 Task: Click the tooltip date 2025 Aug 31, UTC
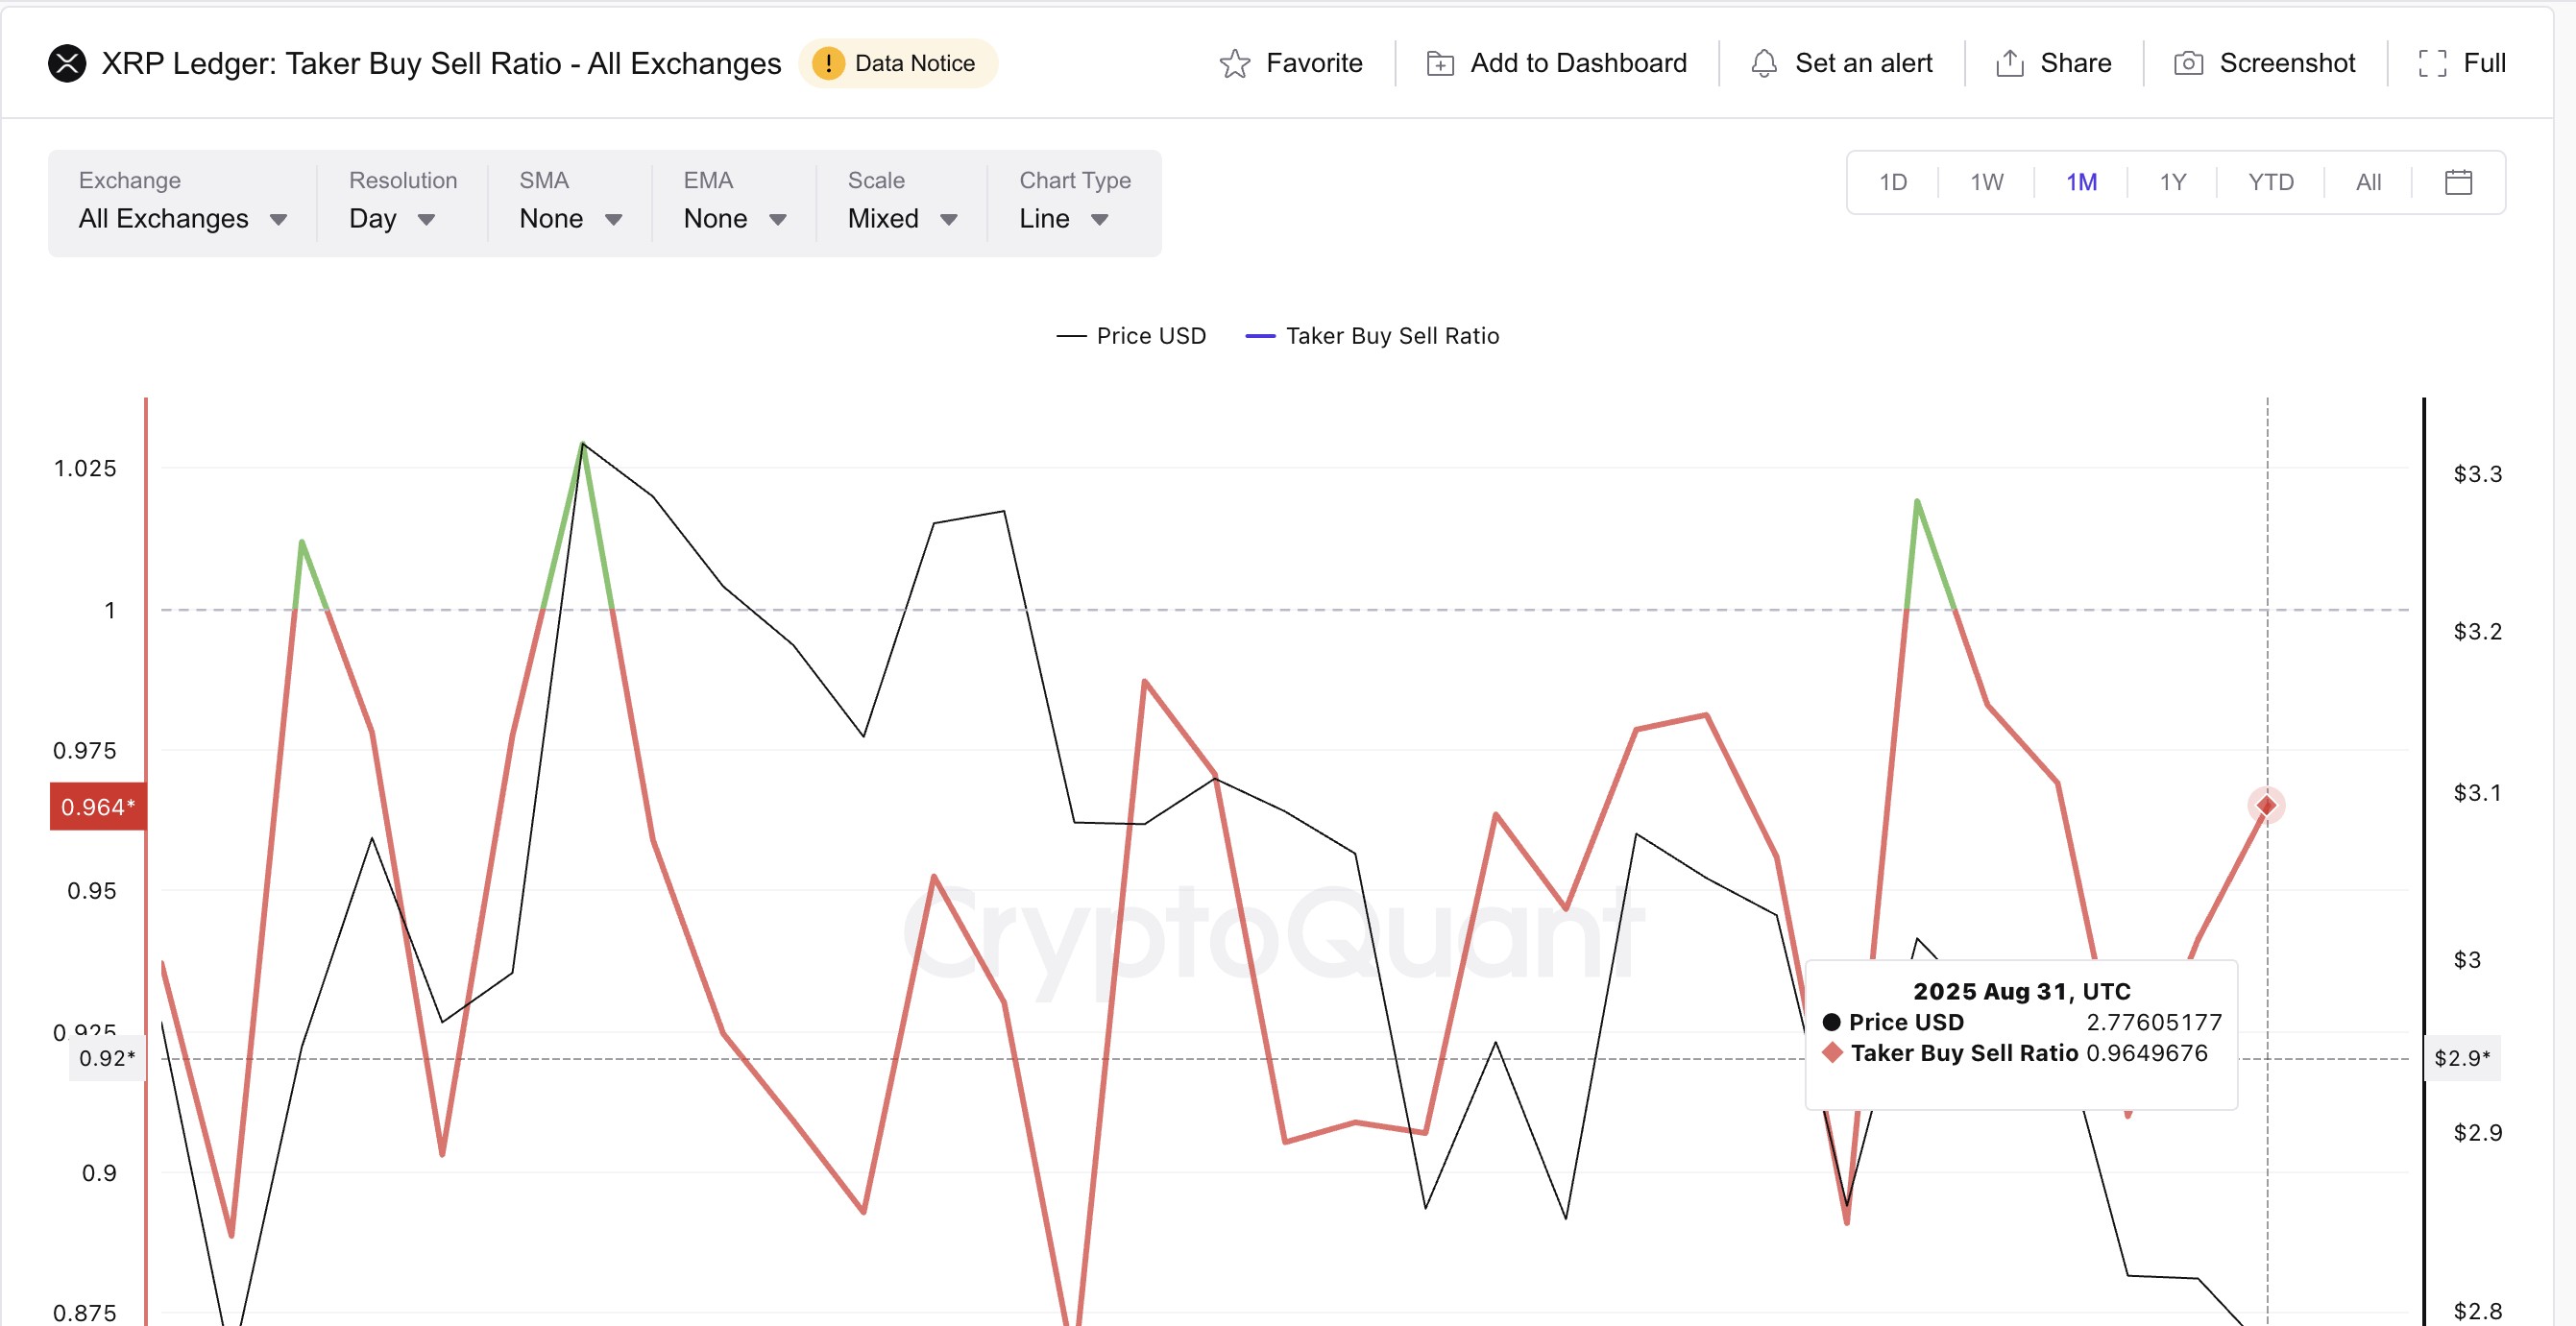(2021, 991)
